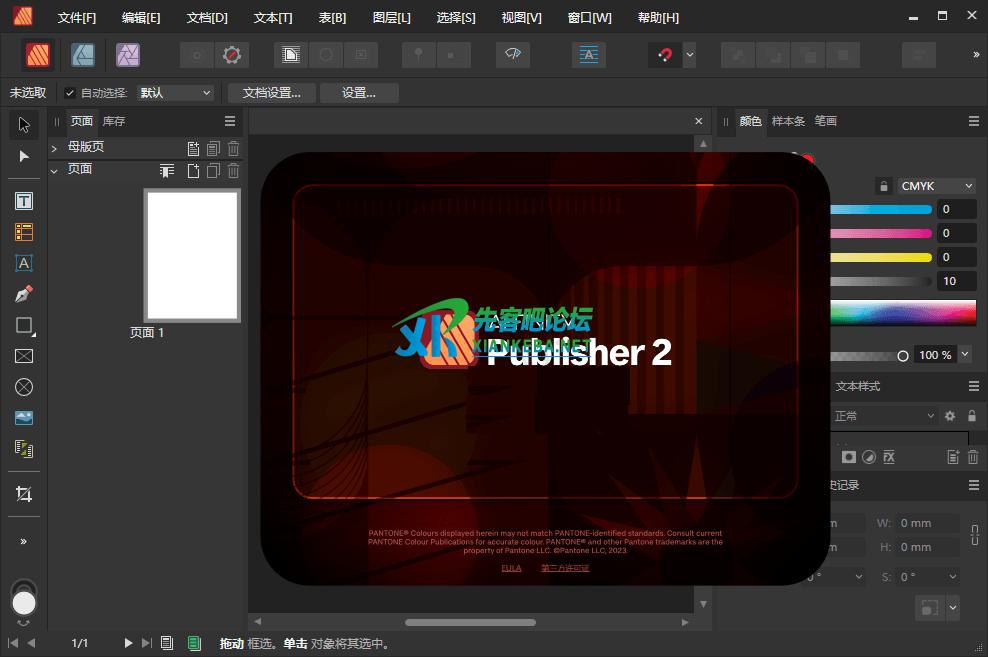
Task: Select the 页面 1 thumbnail
Action: point(191,255)
